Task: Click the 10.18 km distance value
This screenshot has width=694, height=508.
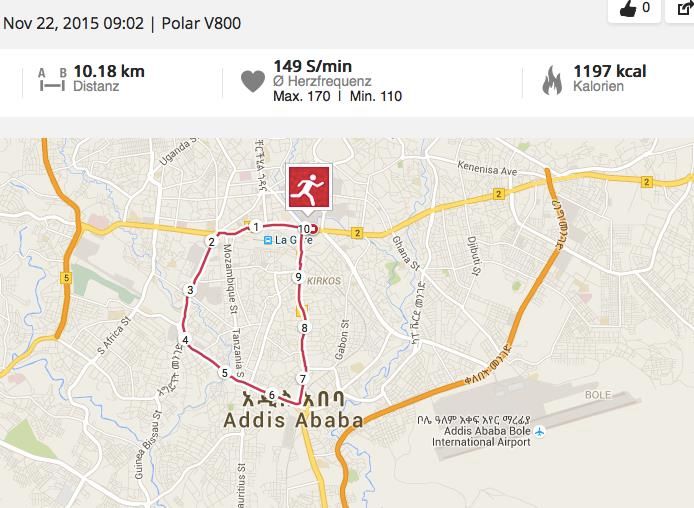Action: click(109, 71)
